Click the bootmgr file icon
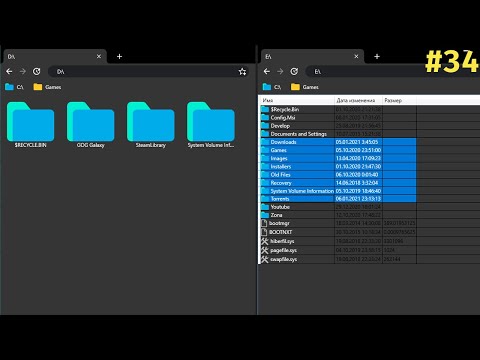The height and width of the screenshot is (360, 480). point(264,223)
